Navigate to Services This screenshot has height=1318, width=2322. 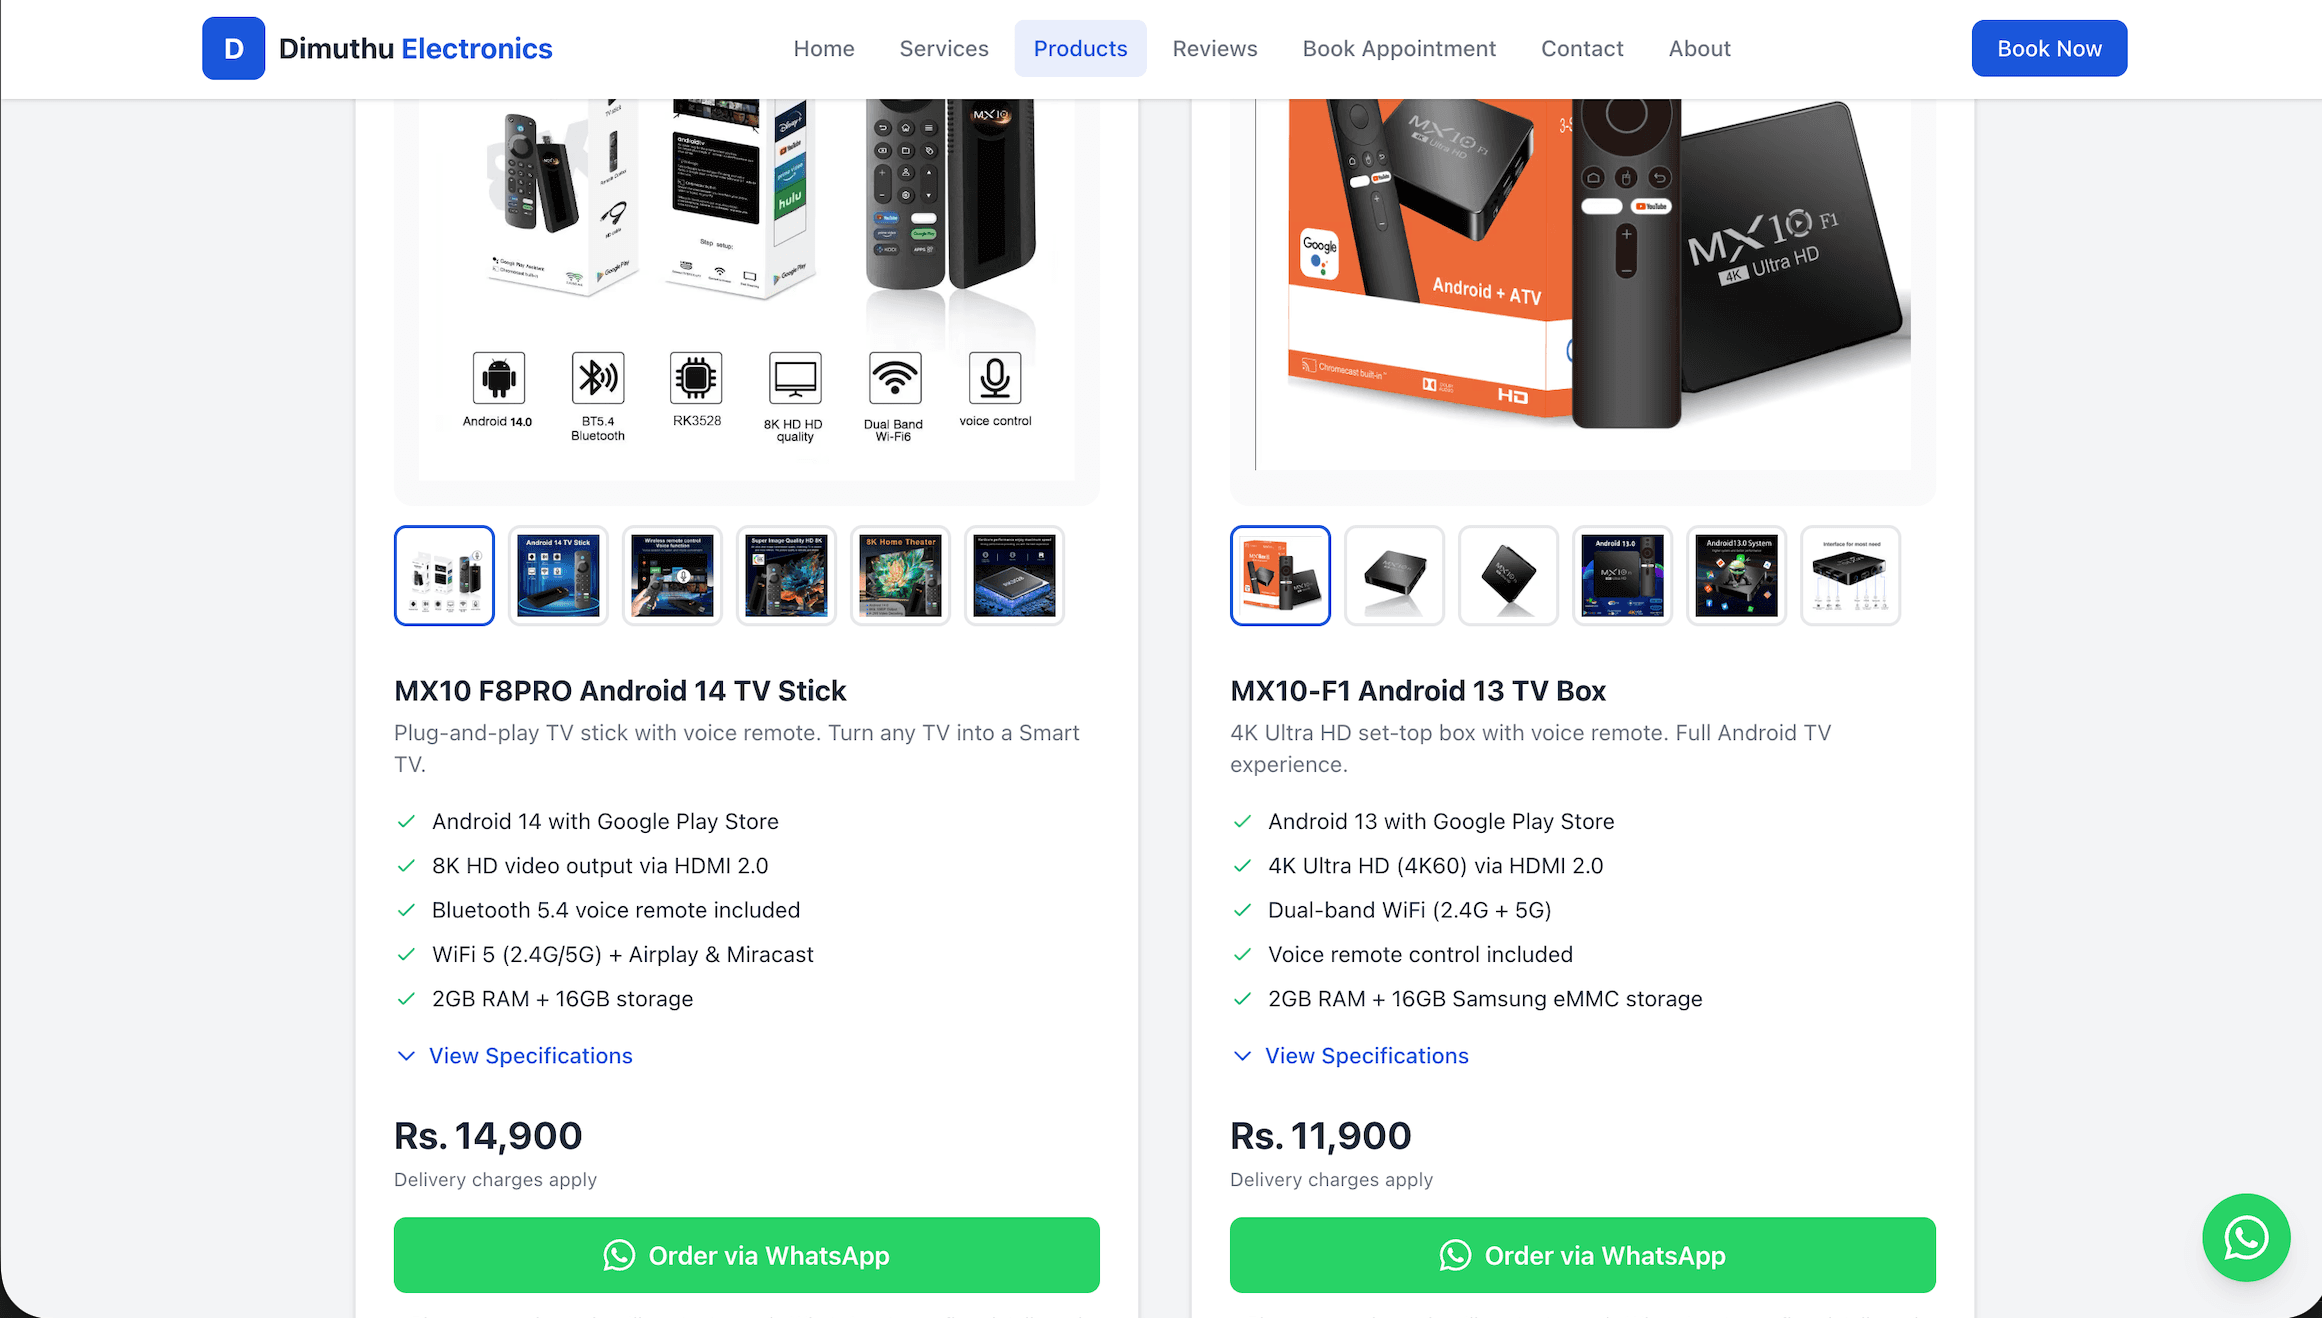click(x=943, y=48)
